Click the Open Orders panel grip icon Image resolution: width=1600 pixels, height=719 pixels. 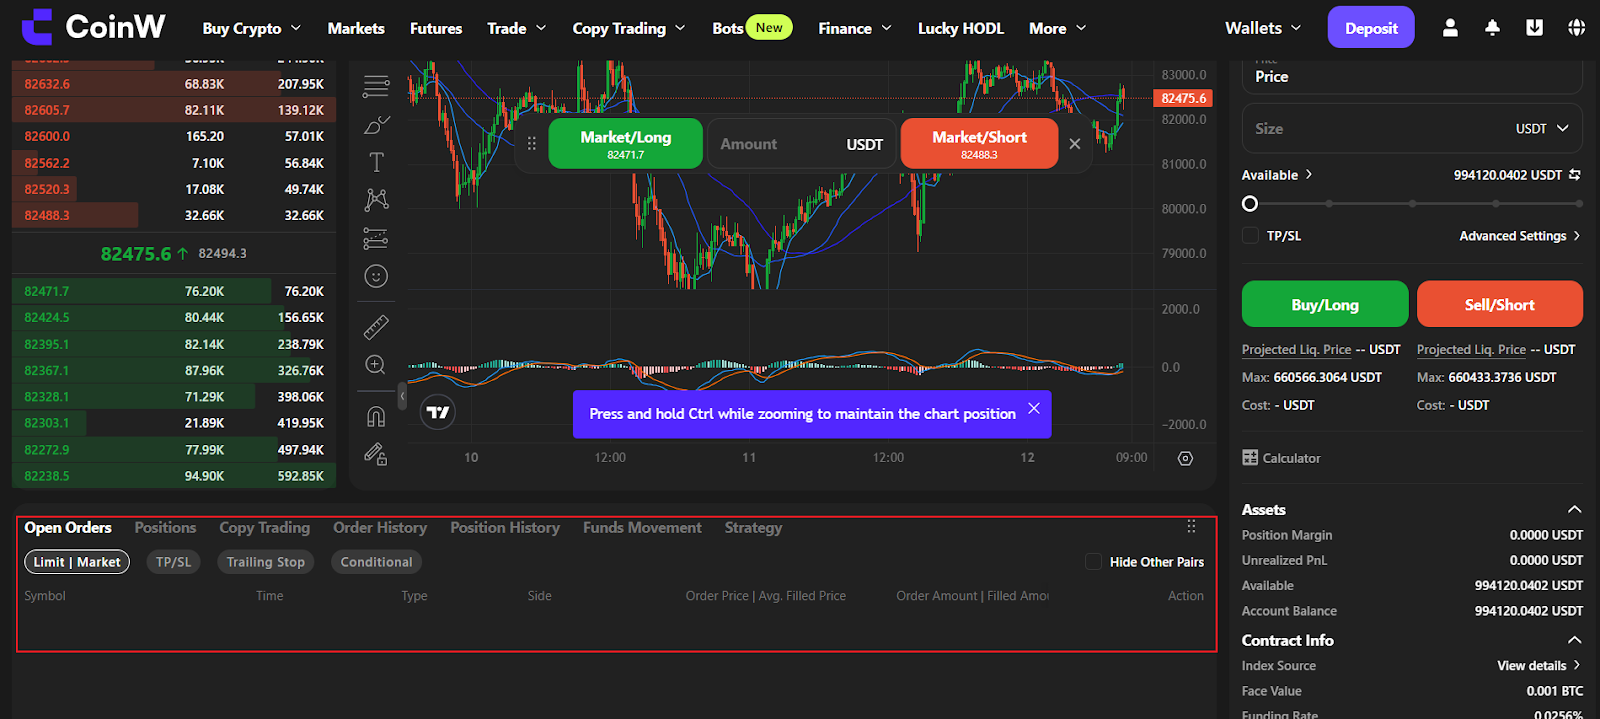(1191, 527)
